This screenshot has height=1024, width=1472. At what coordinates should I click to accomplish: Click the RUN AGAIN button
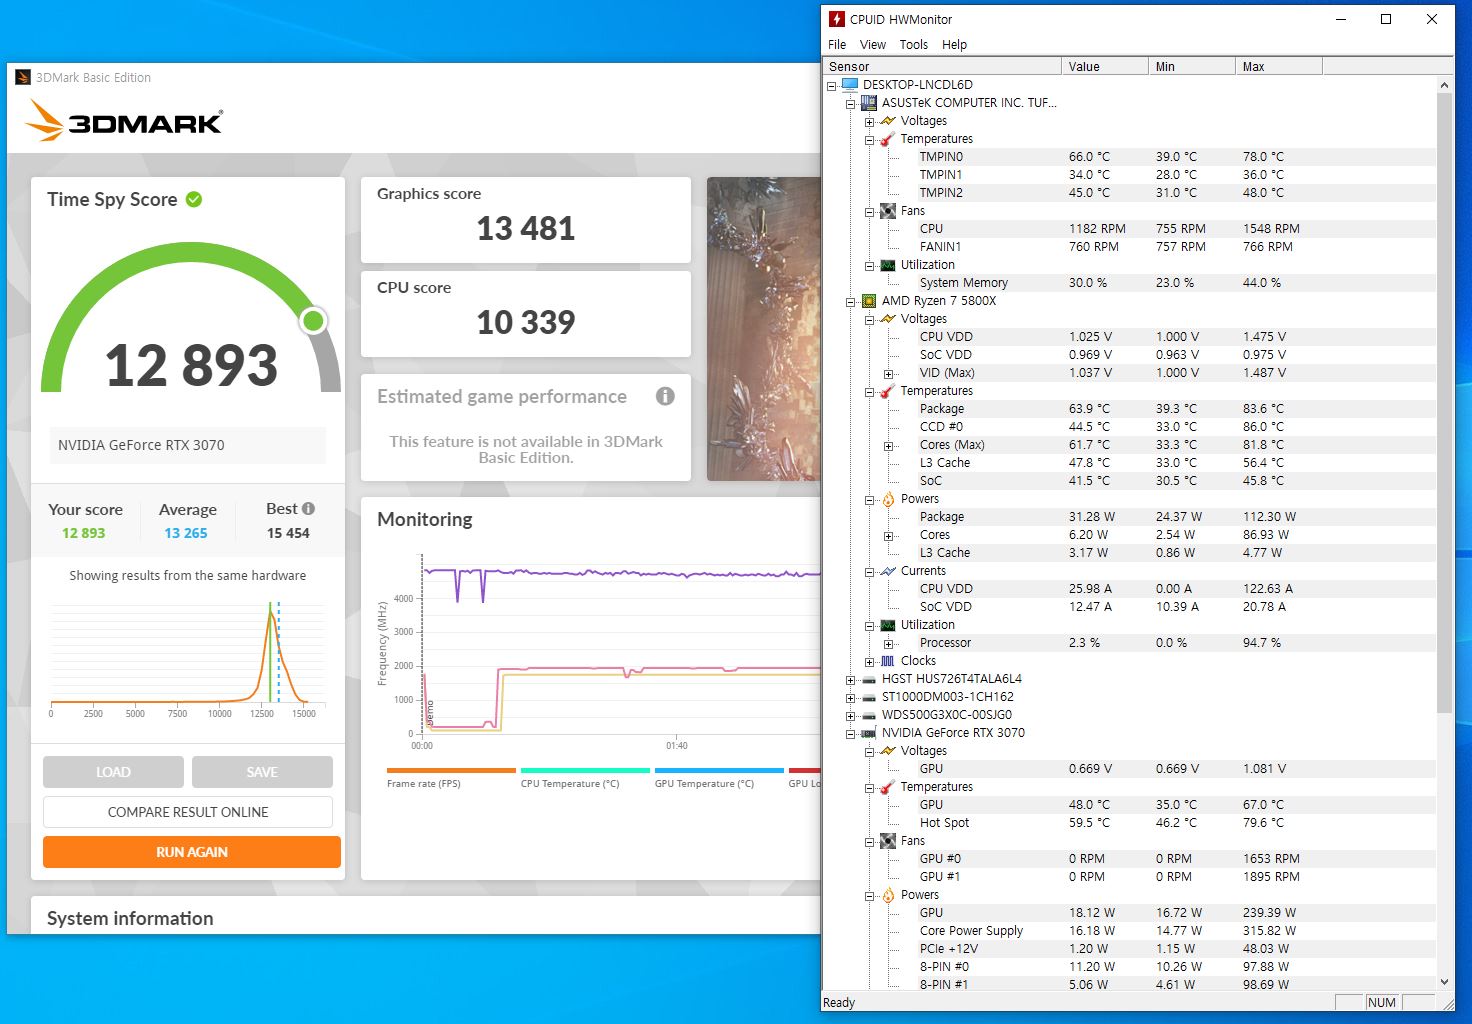coord(192,852)
